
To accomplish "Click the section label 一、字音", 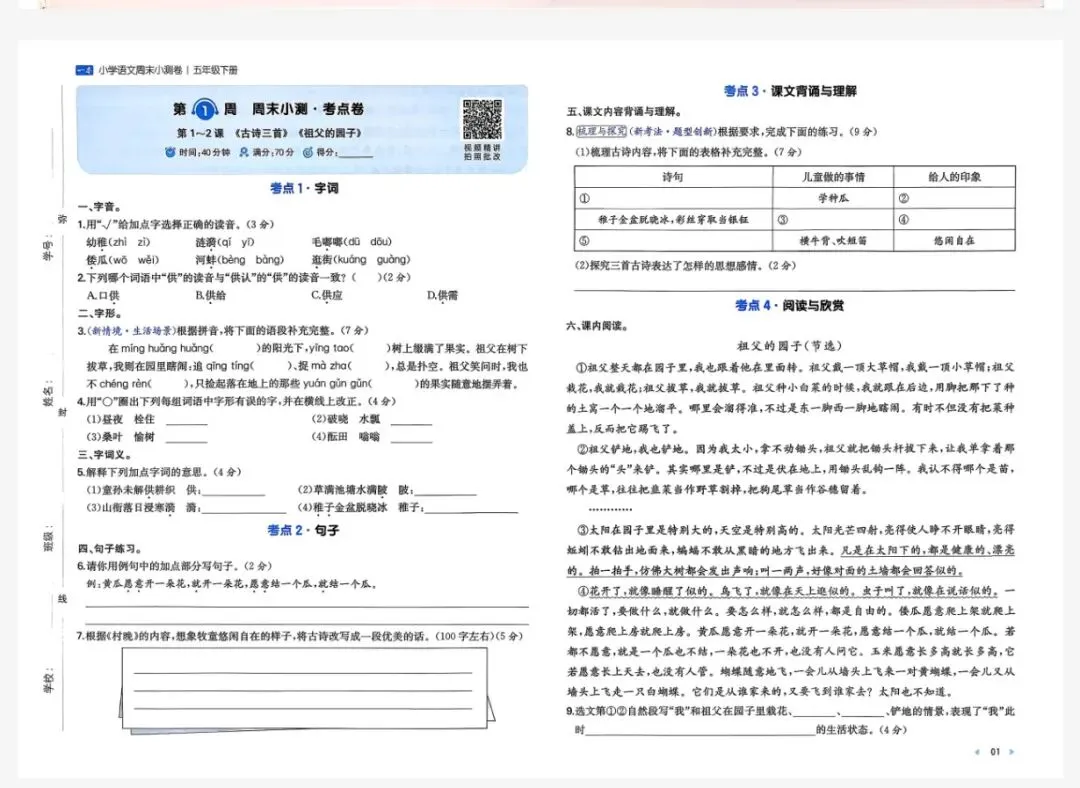I will [101, 207].
